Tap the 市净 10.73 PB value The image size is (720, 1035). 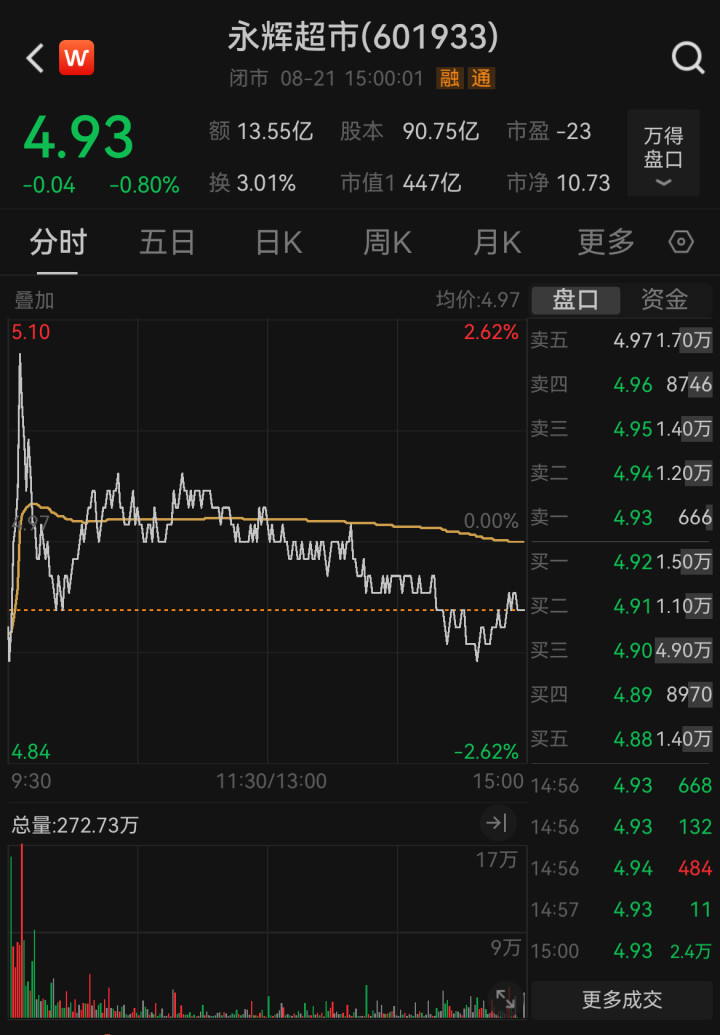558,183
